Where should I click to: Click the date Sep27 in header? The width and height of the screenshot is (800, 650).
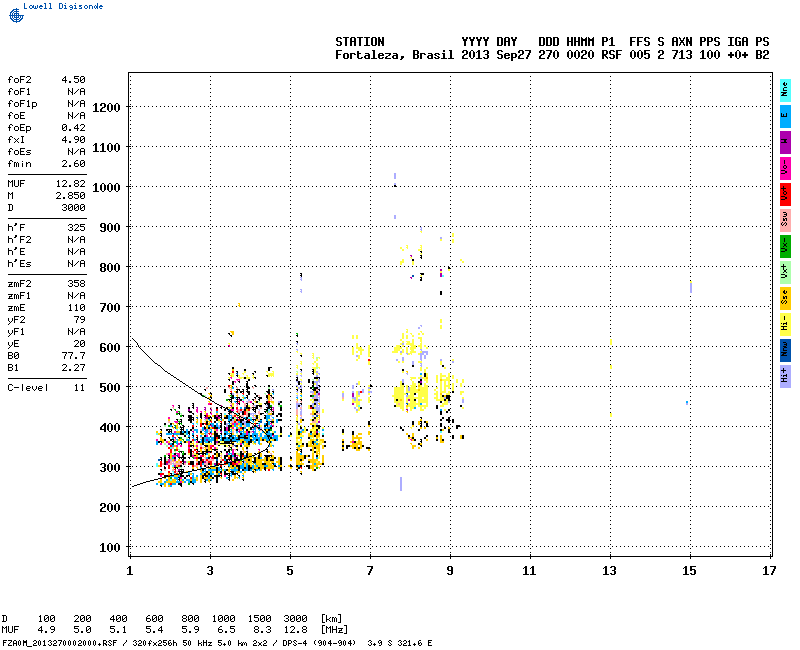coord(514,55)
